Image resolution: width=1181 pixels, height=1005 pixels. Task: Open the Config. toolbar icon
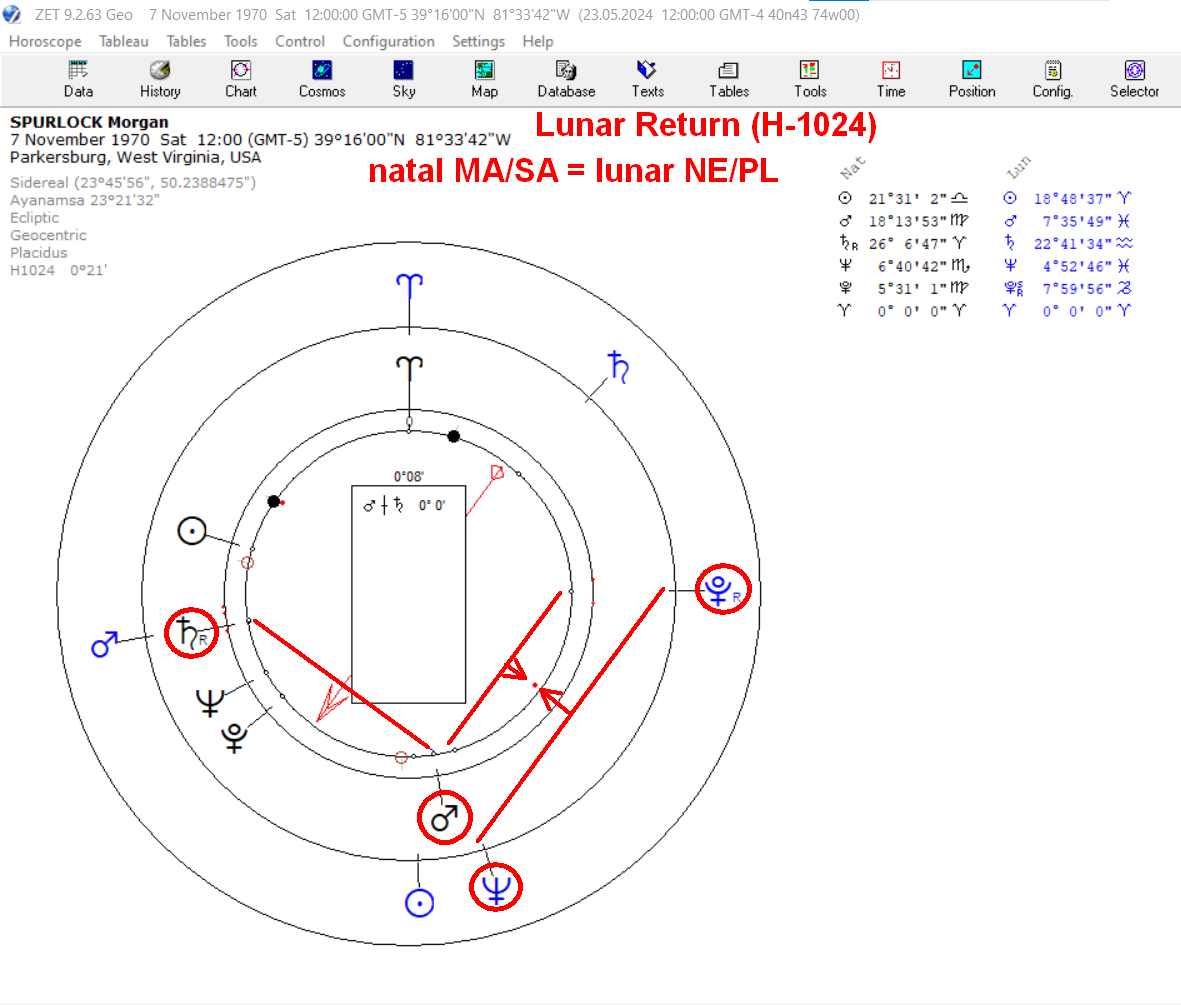(1053, 79)
